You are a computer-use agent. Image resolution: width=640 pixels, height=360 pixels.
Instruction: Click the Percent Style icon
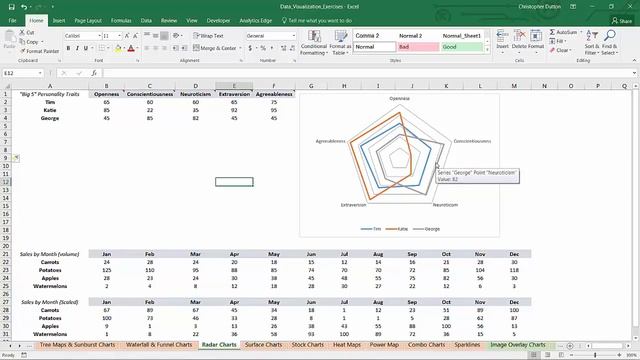click(263, 48)
